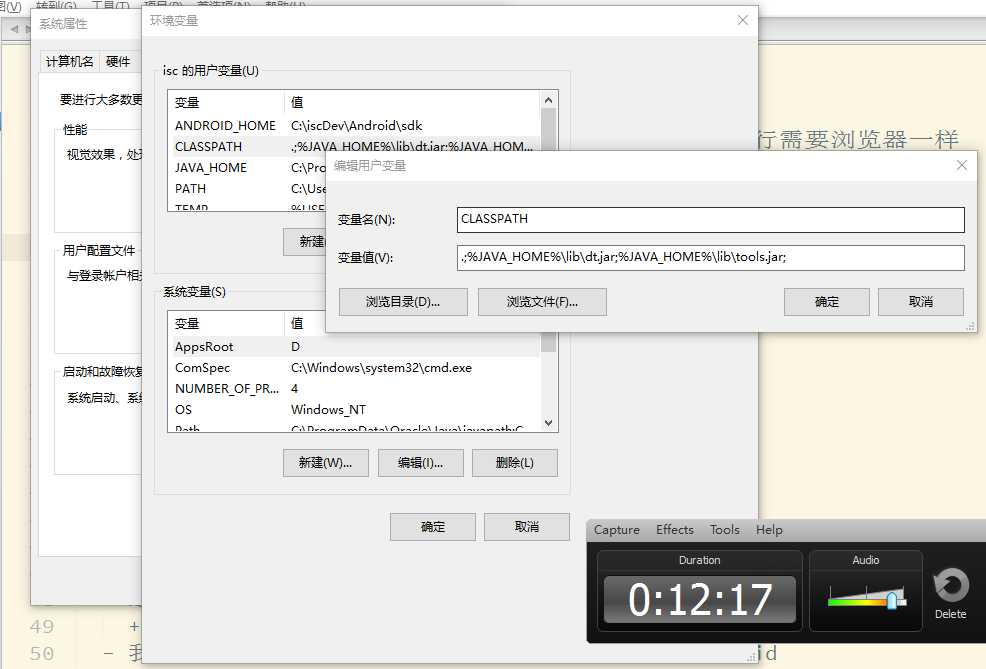
Task: Click the 变量名 input field
Action: coord(711,219)
